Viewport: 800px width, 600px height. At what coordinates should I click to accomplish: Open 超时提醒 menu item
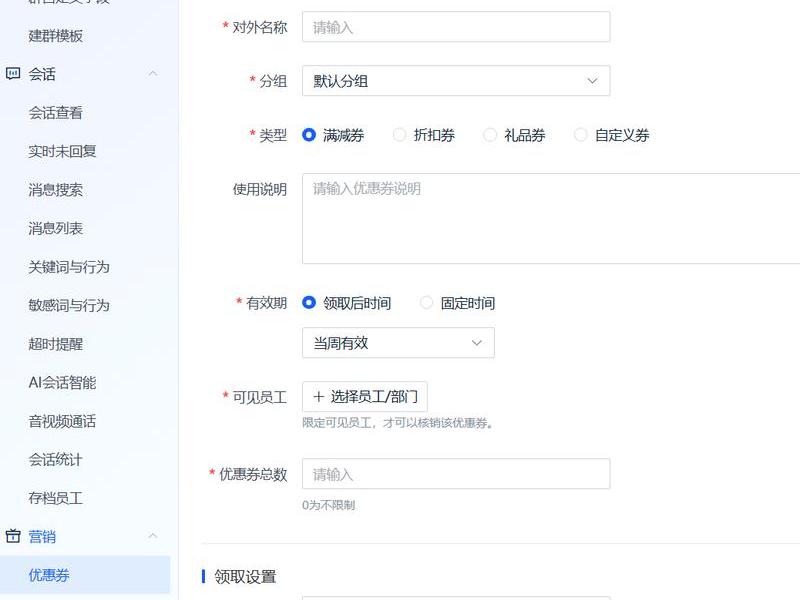tap(56, 344)
